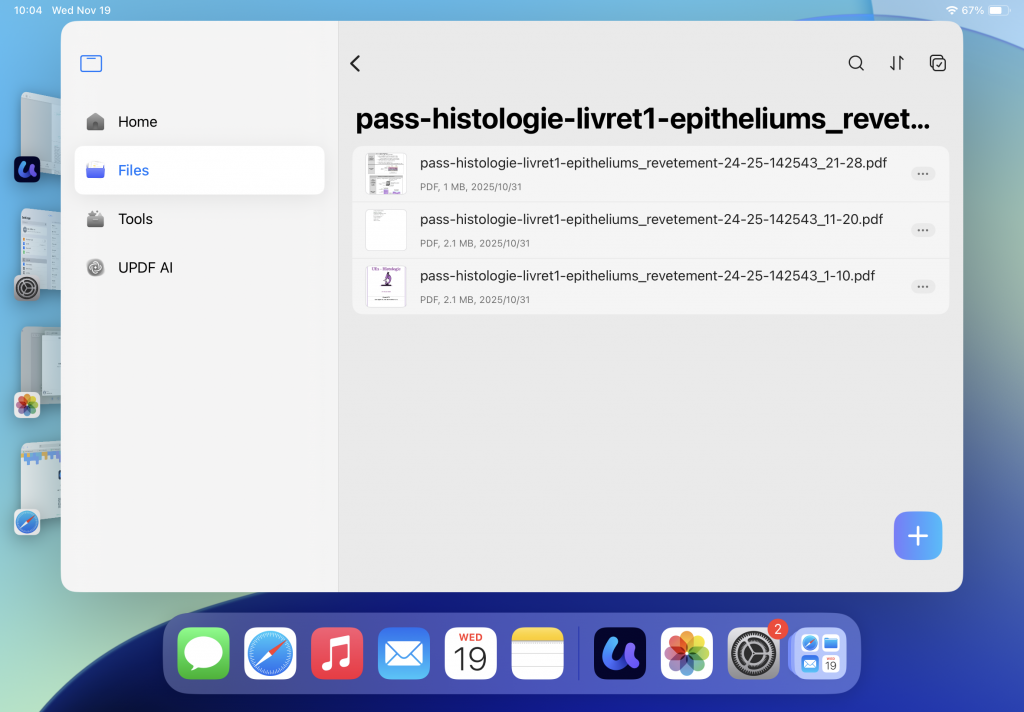Click the 1-10.pdf thumbnail preview

[386, 286]
